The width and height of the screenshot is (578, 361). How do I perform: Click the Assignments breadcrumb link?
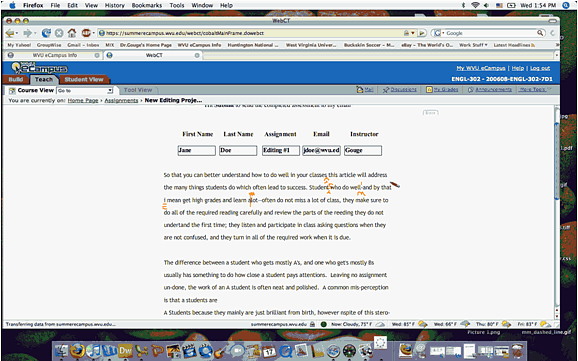121,100
